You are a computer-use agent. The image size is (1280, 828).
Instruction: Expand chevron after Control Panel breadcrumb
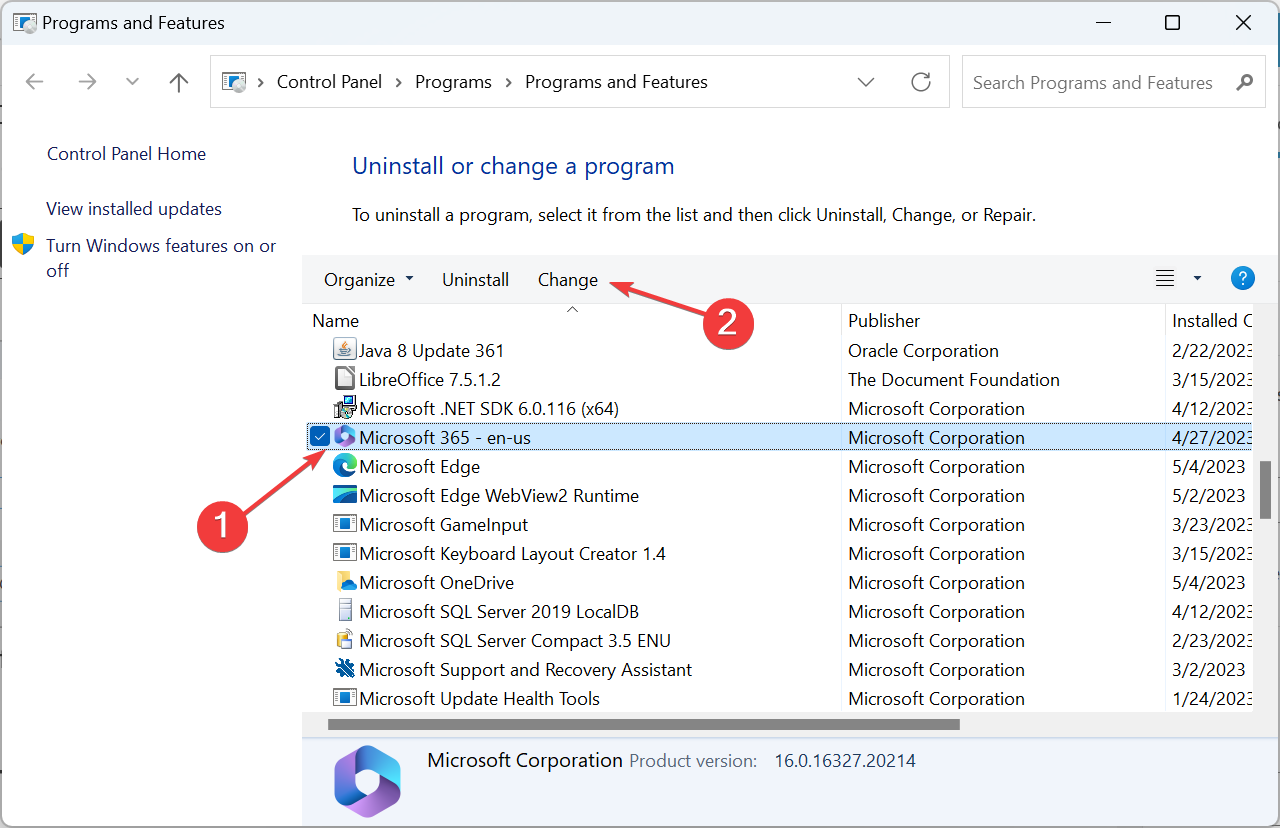point(399,82)
